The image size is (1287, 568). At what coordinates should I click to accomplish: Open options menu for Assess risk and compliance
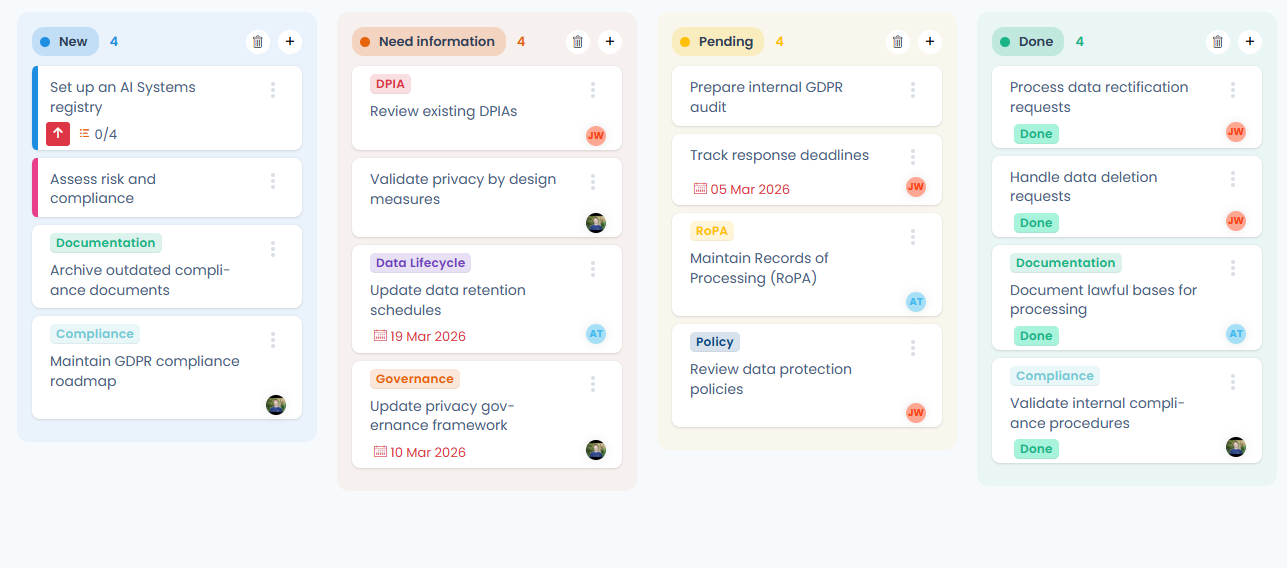[x=273, y=181]
